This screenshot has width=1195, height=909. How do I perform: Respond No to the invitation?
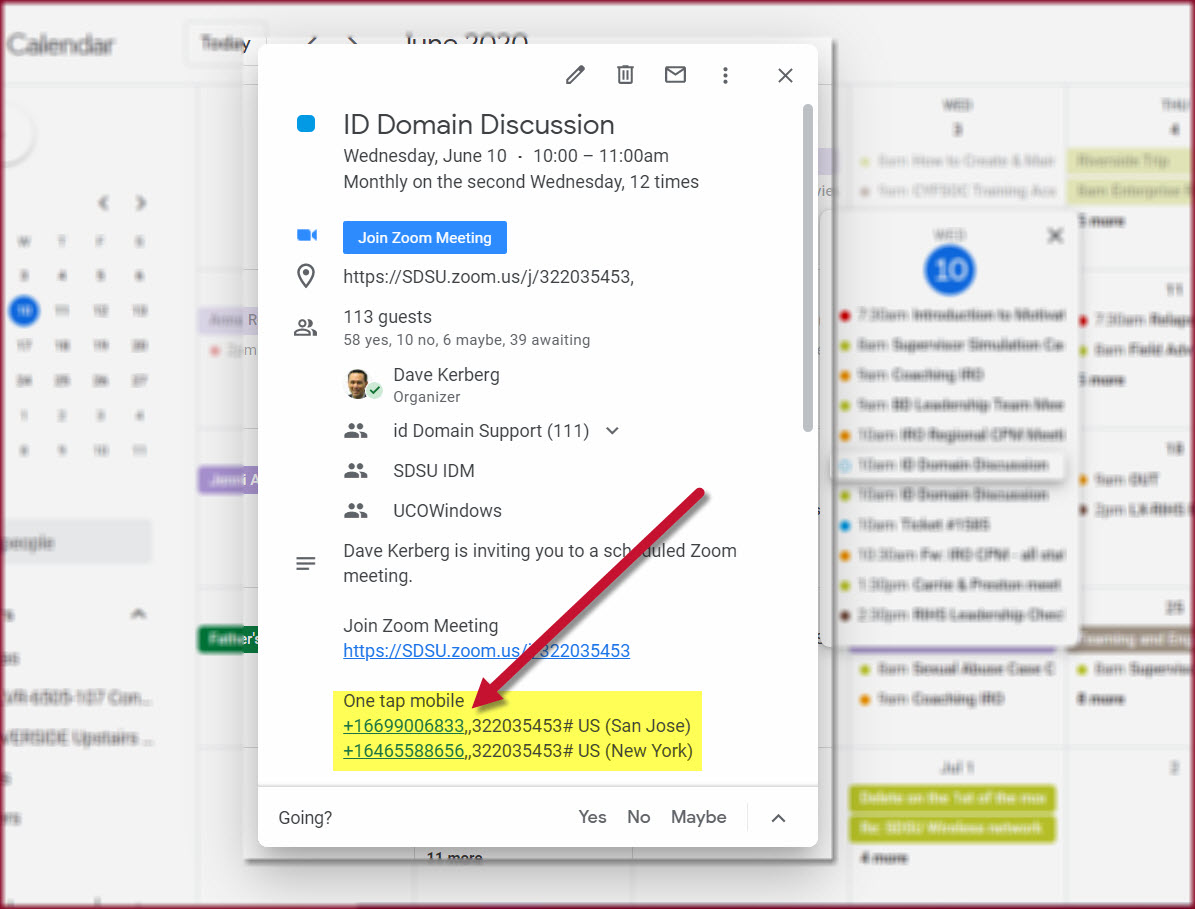(639, 817)
